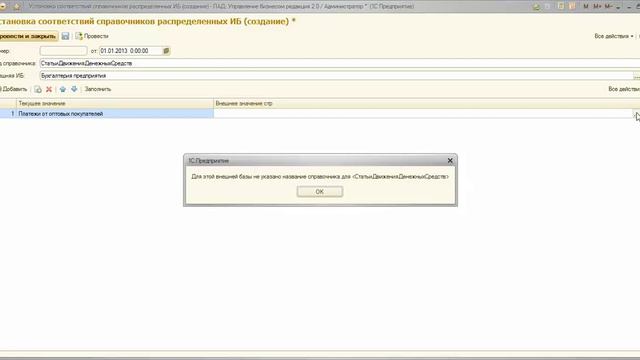The image size is (640, 360).
Task: Click the document number input field
Action: [63, 51]
